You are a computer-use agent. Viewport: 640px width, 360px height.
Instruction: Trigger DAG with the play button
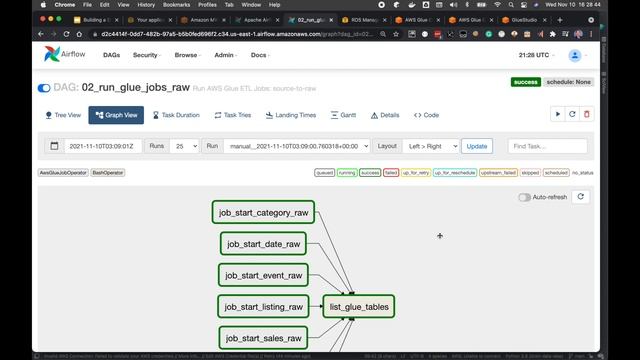click(558, 114)
